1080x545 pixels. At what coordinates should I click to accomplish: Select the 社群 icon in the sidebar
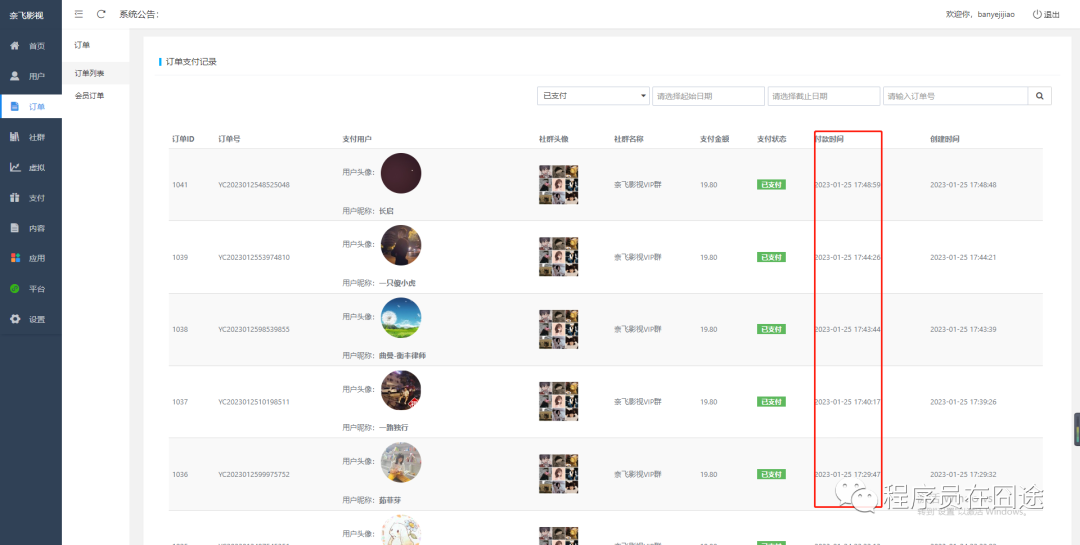pos(15,137)
